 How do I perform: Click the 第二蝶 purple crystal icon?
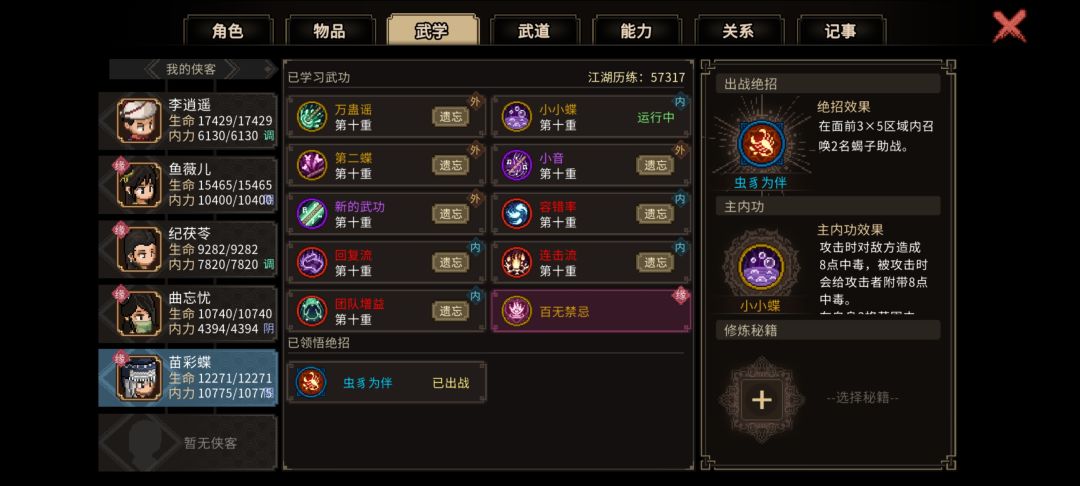[x=311, y=165]
